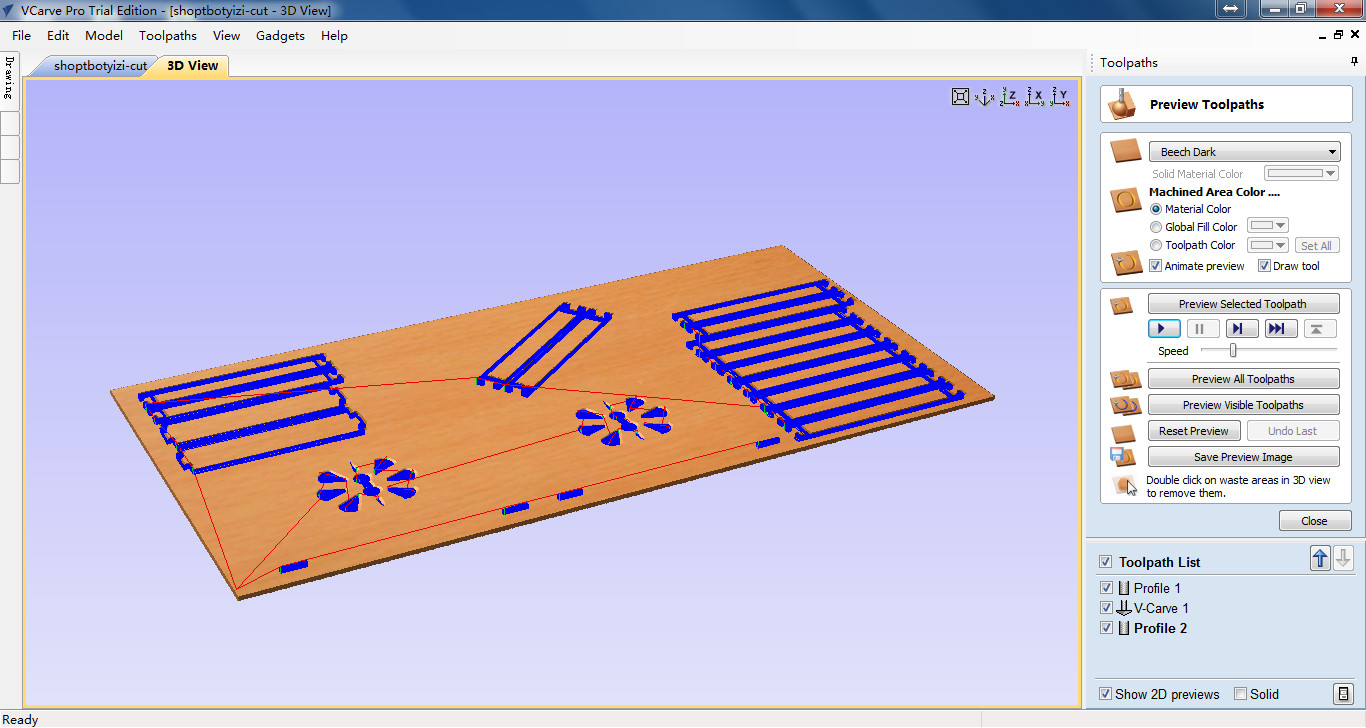The image size is (1366, 728).
Task: Click the Machined Area Color icon
Action: [x=1126, y=200]
